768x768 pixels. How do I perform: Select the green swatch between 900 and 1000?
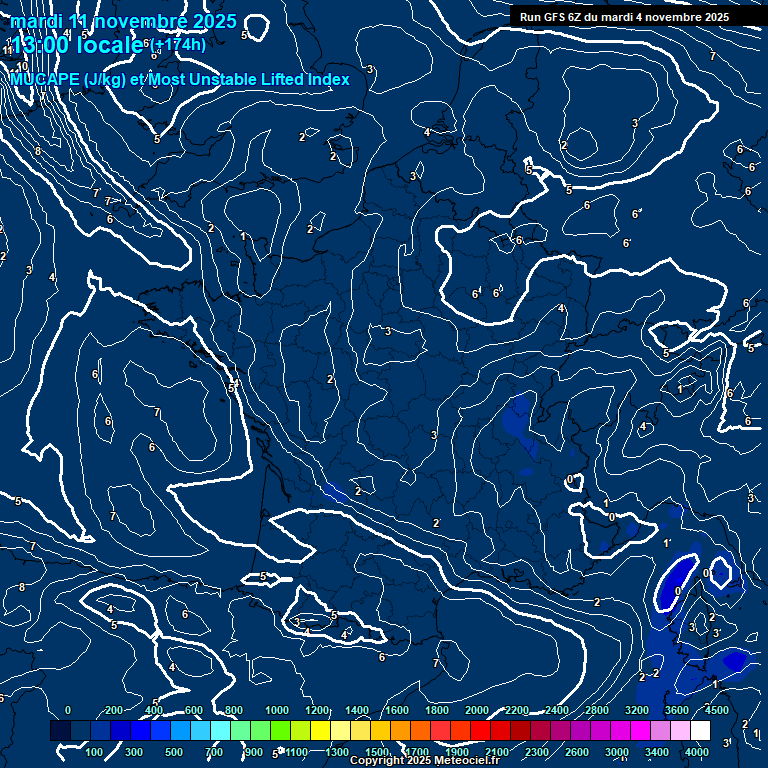coord(261,730)
